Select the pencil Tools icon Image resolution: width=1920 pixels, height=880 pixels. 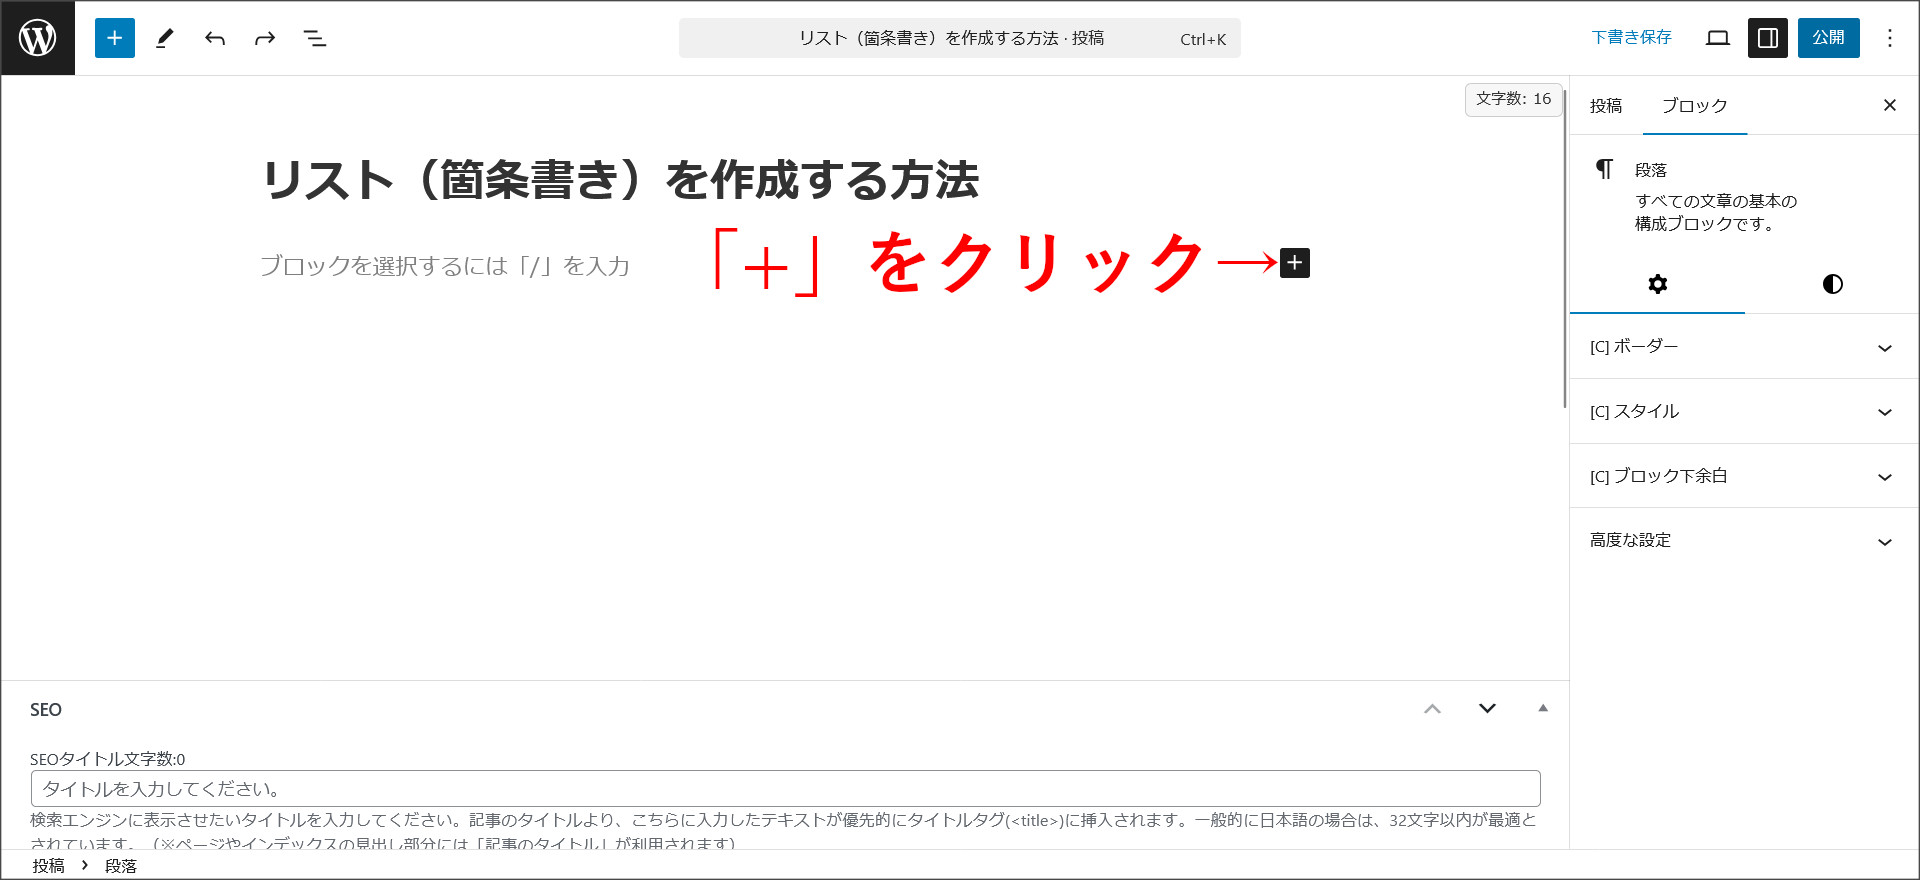tap(165, 38)
